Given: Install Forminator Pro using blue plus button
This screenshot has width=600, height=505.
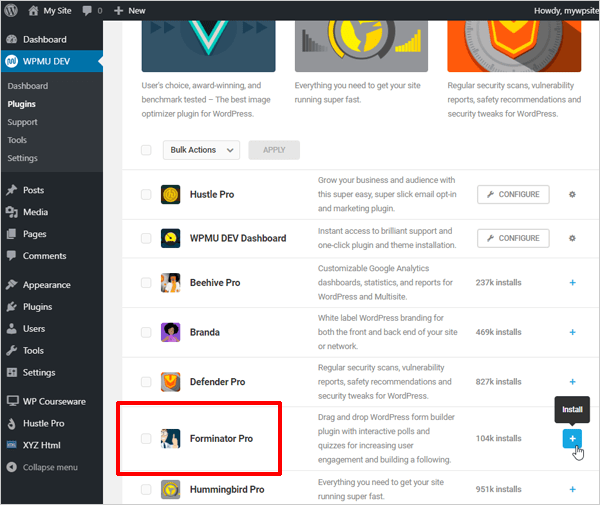Looking at the screenshot, I should tap(572, 438).
